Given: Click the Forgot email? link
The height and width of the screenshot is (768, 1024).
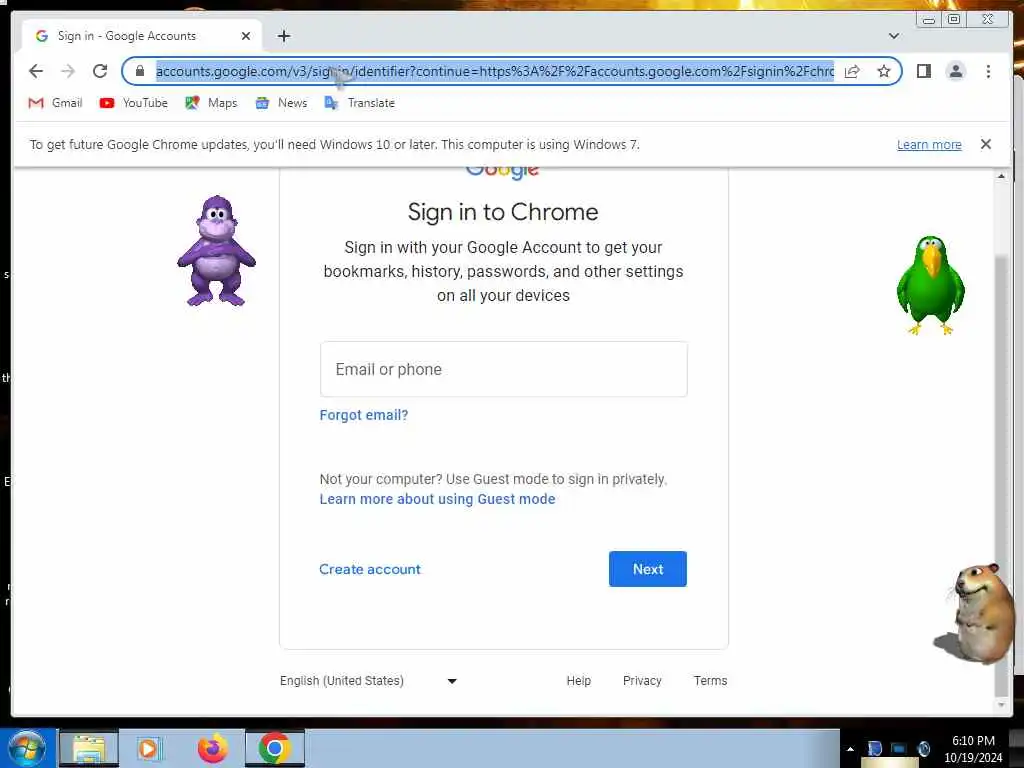Looking at the screenshot, I should pos(364,415).
